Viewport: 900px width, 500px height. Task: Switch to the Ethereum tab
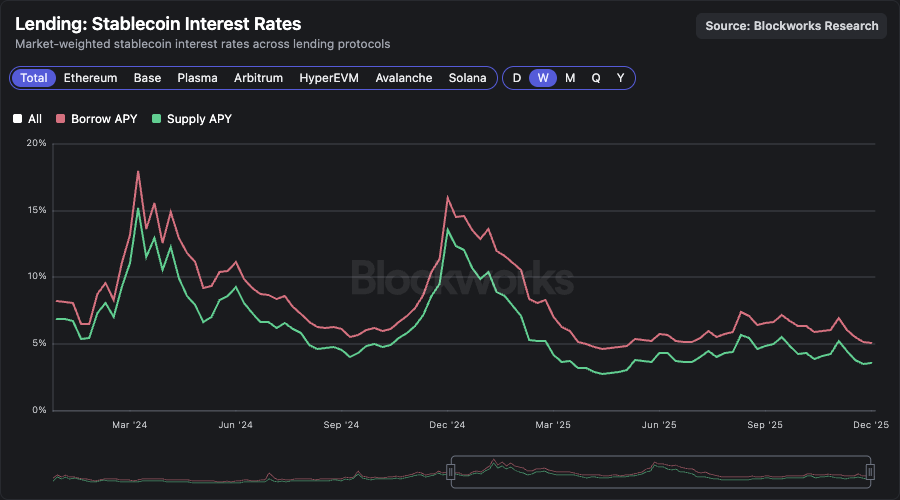(x=90, y=78)
